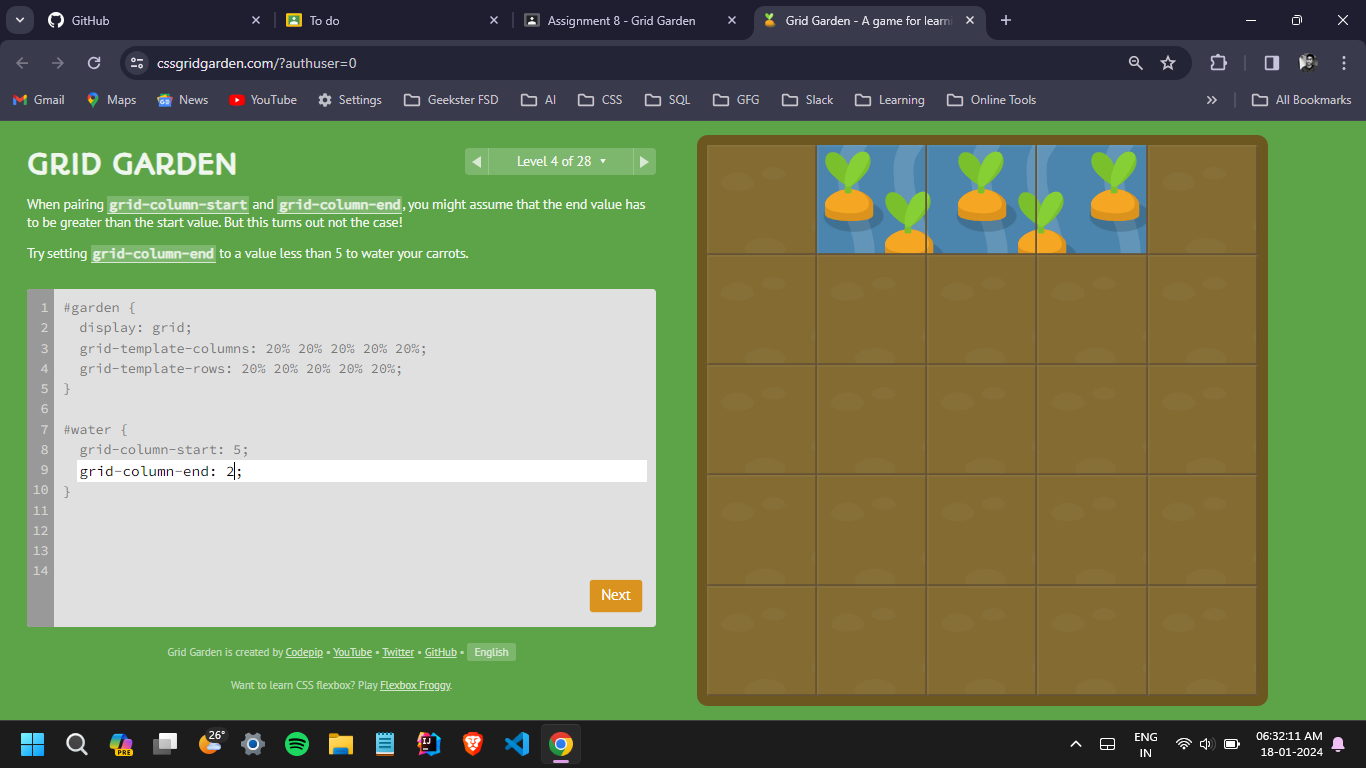
Task: Open the zoom magnifier icon in address bar
Action: click(x=1135, y=63)
